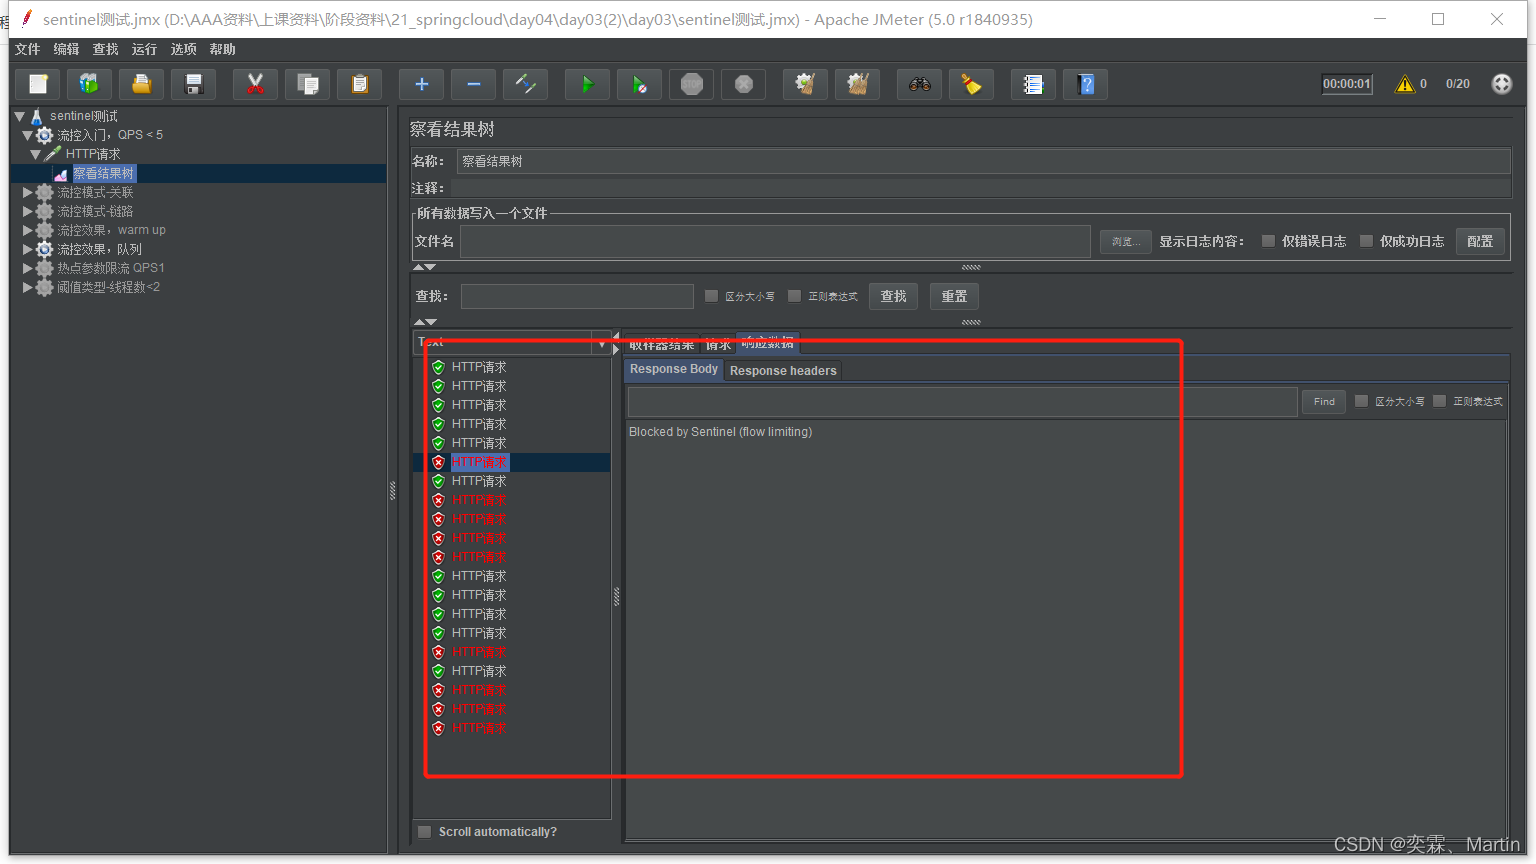Screen dimensions: 1536x864
Task: Open the 运行 menu
Action: 144,49
